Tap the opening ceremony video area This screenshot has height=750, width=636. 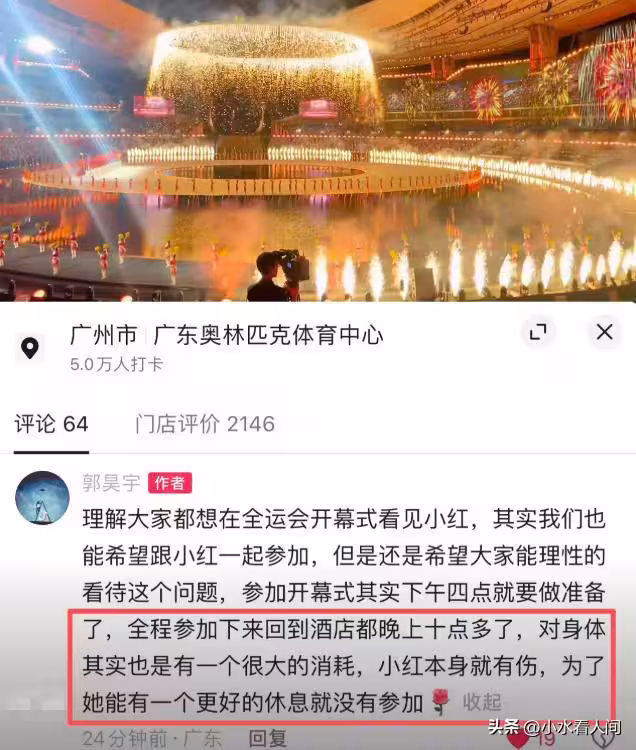coord(318,151)
